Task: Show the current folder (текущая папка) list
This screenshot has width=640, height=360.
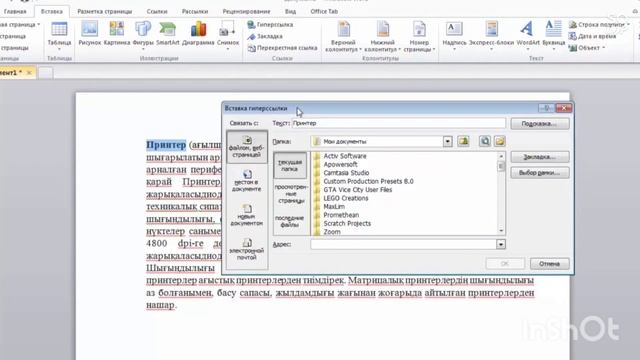Action: coord(290,165)
